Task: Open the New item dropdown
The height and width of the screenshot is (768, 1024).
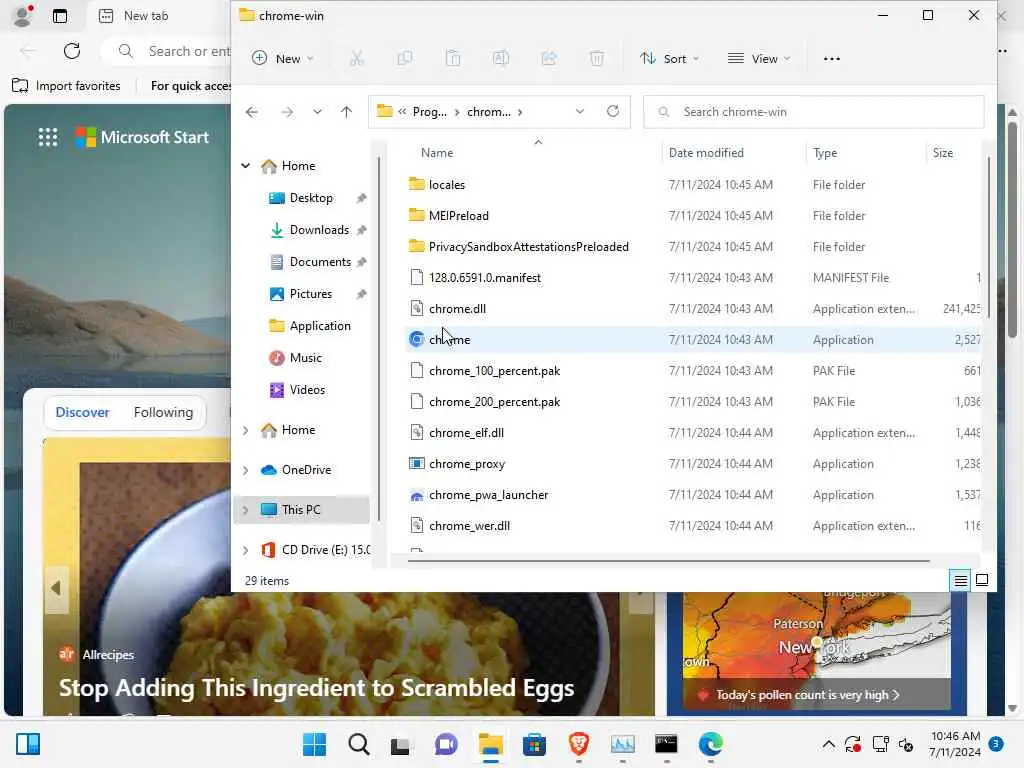Action: (283, 59)
